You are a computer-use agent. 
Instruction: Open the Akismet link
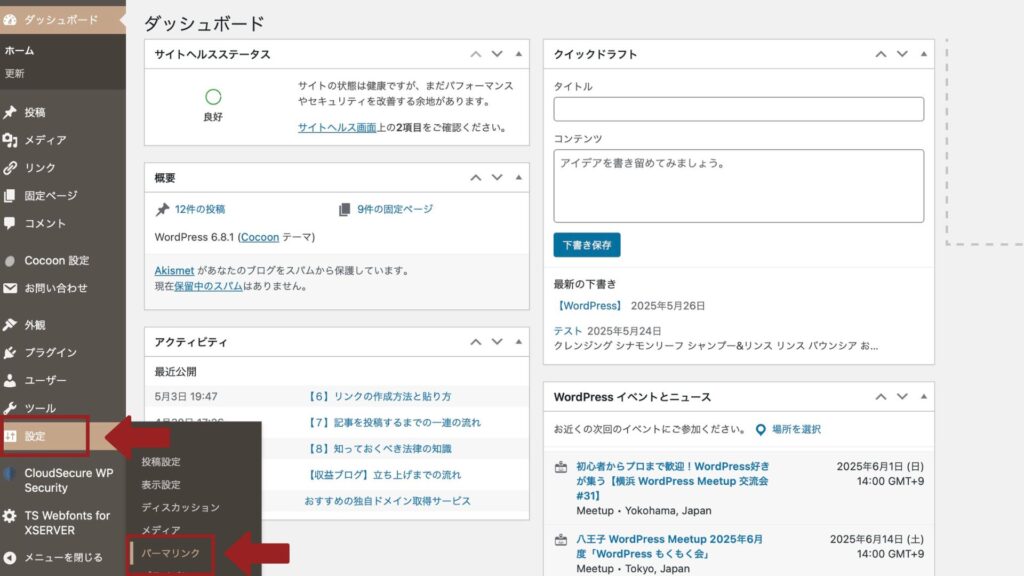[174, 270]
